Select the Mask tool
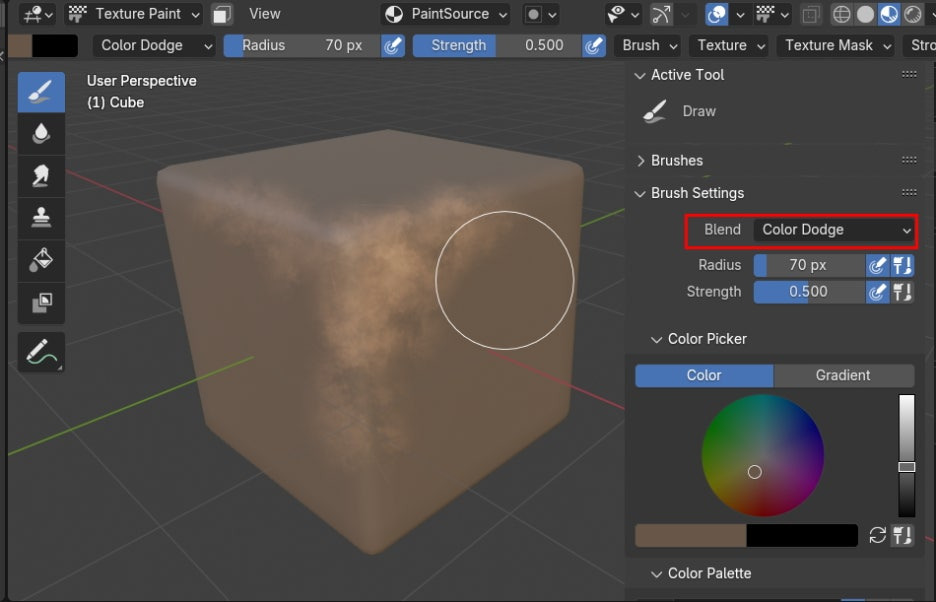The height and width of the screenshot is (602, 936). (x=41, y=303)
